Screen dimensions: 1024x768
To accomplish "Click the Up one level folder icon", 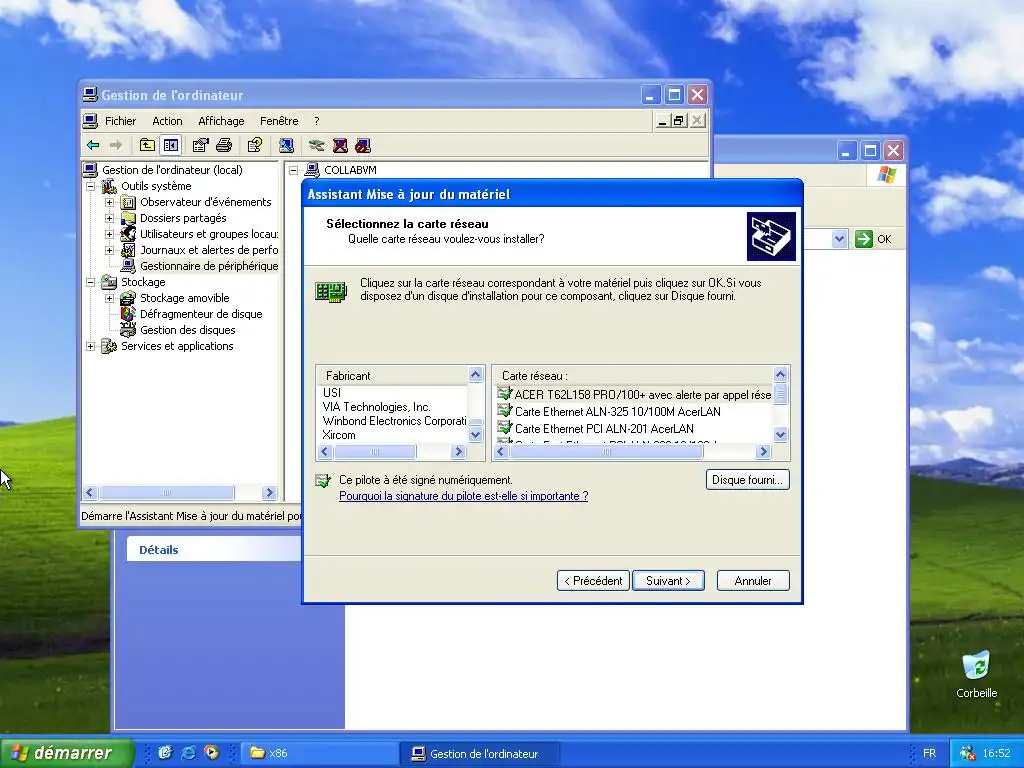I will (x=147, y=145).
